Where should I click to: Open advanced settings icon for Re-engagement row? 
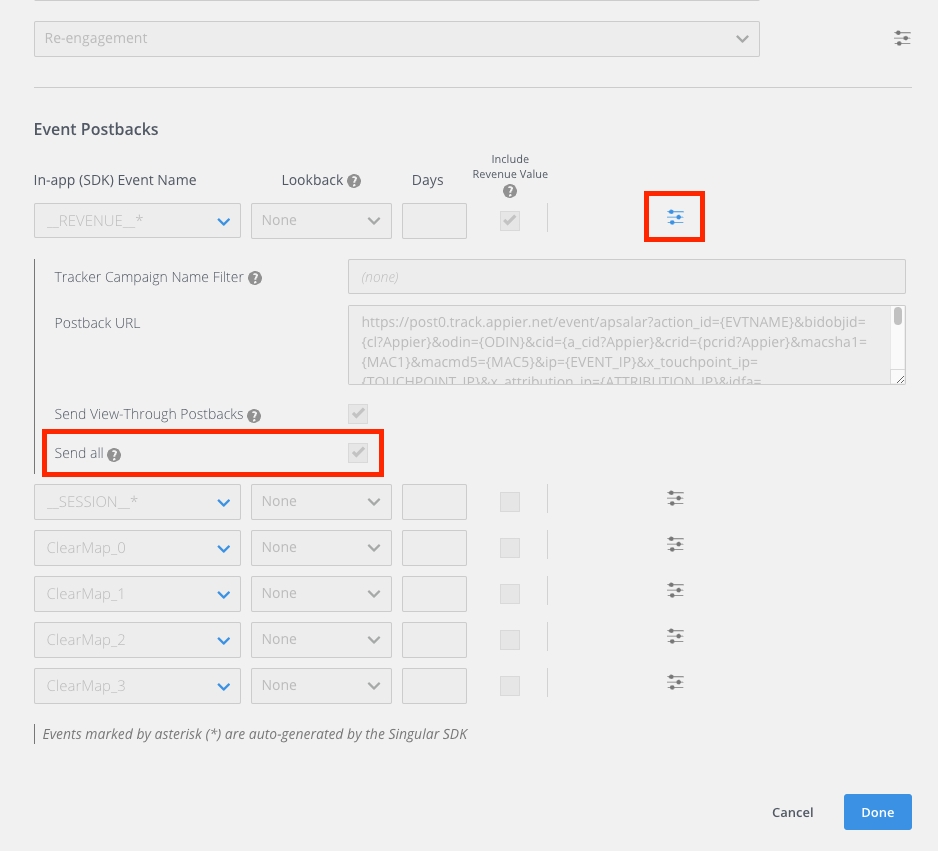point(902,39)
